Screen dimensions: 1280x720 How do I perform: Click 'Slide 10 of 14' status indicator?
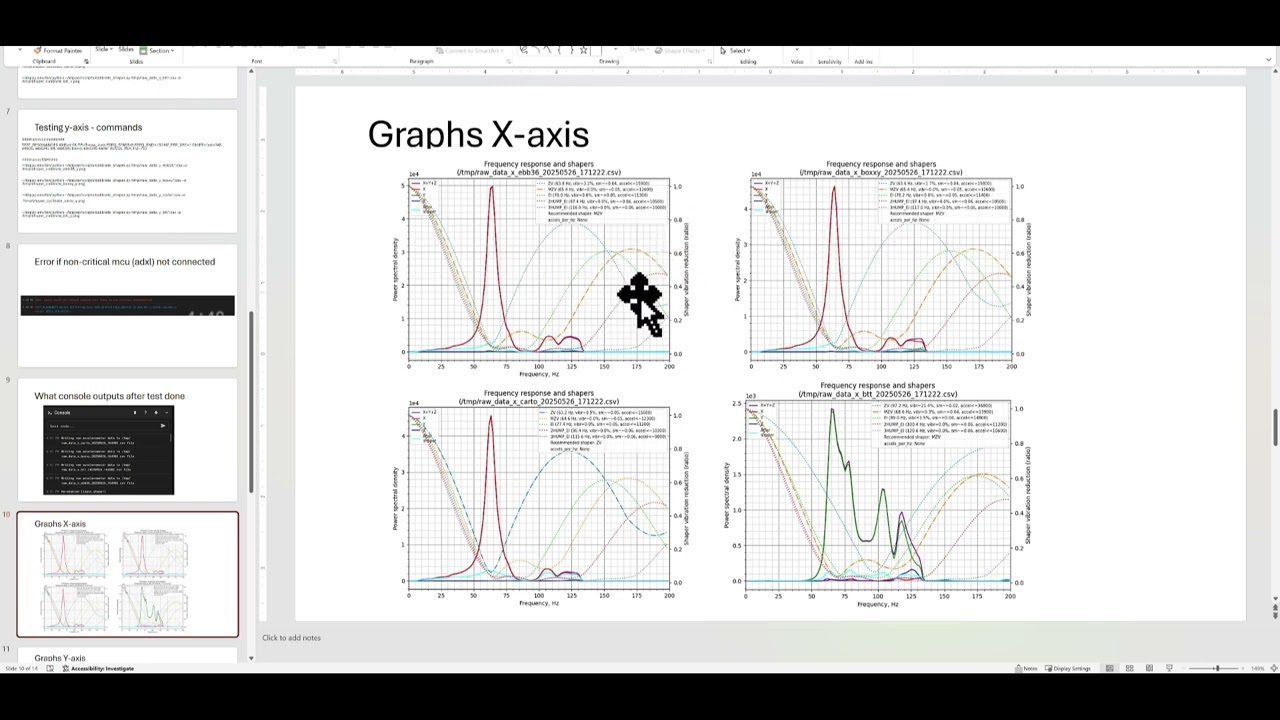(21, 668)
